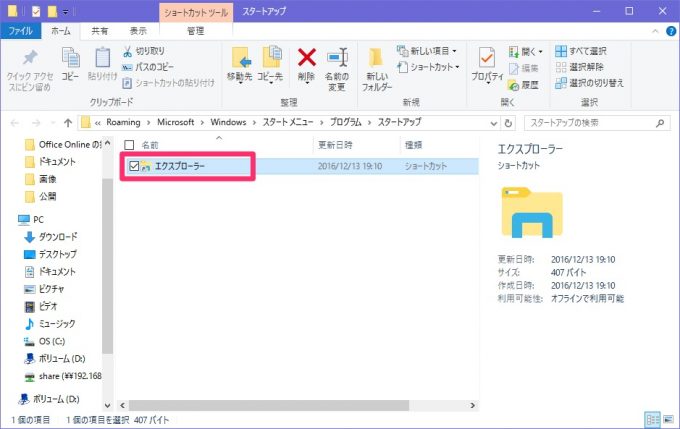The image size is (680, 429).
Task: Choose Copy path (パスのコピー)
Action: pyautogui.click(x=148, y=67)
